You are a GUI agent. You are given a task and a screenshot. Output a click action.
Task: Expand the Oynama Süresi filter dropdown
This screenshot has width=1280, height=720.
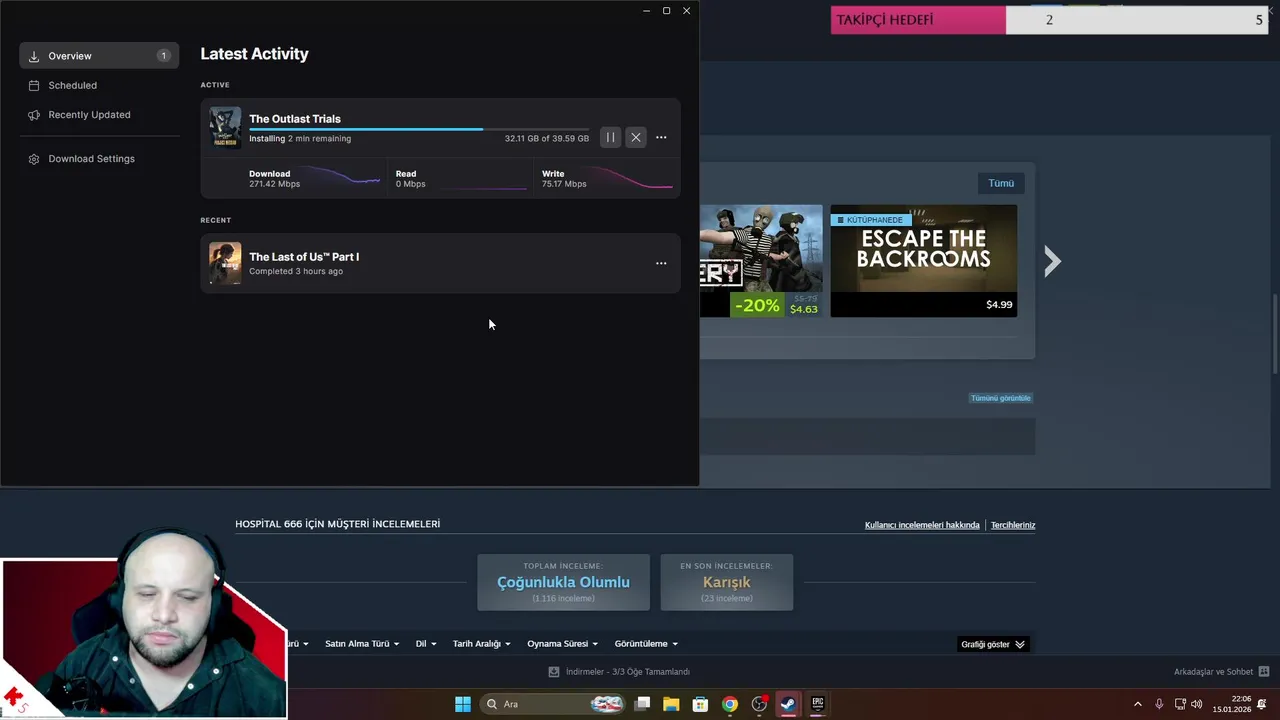pos(563,644)
